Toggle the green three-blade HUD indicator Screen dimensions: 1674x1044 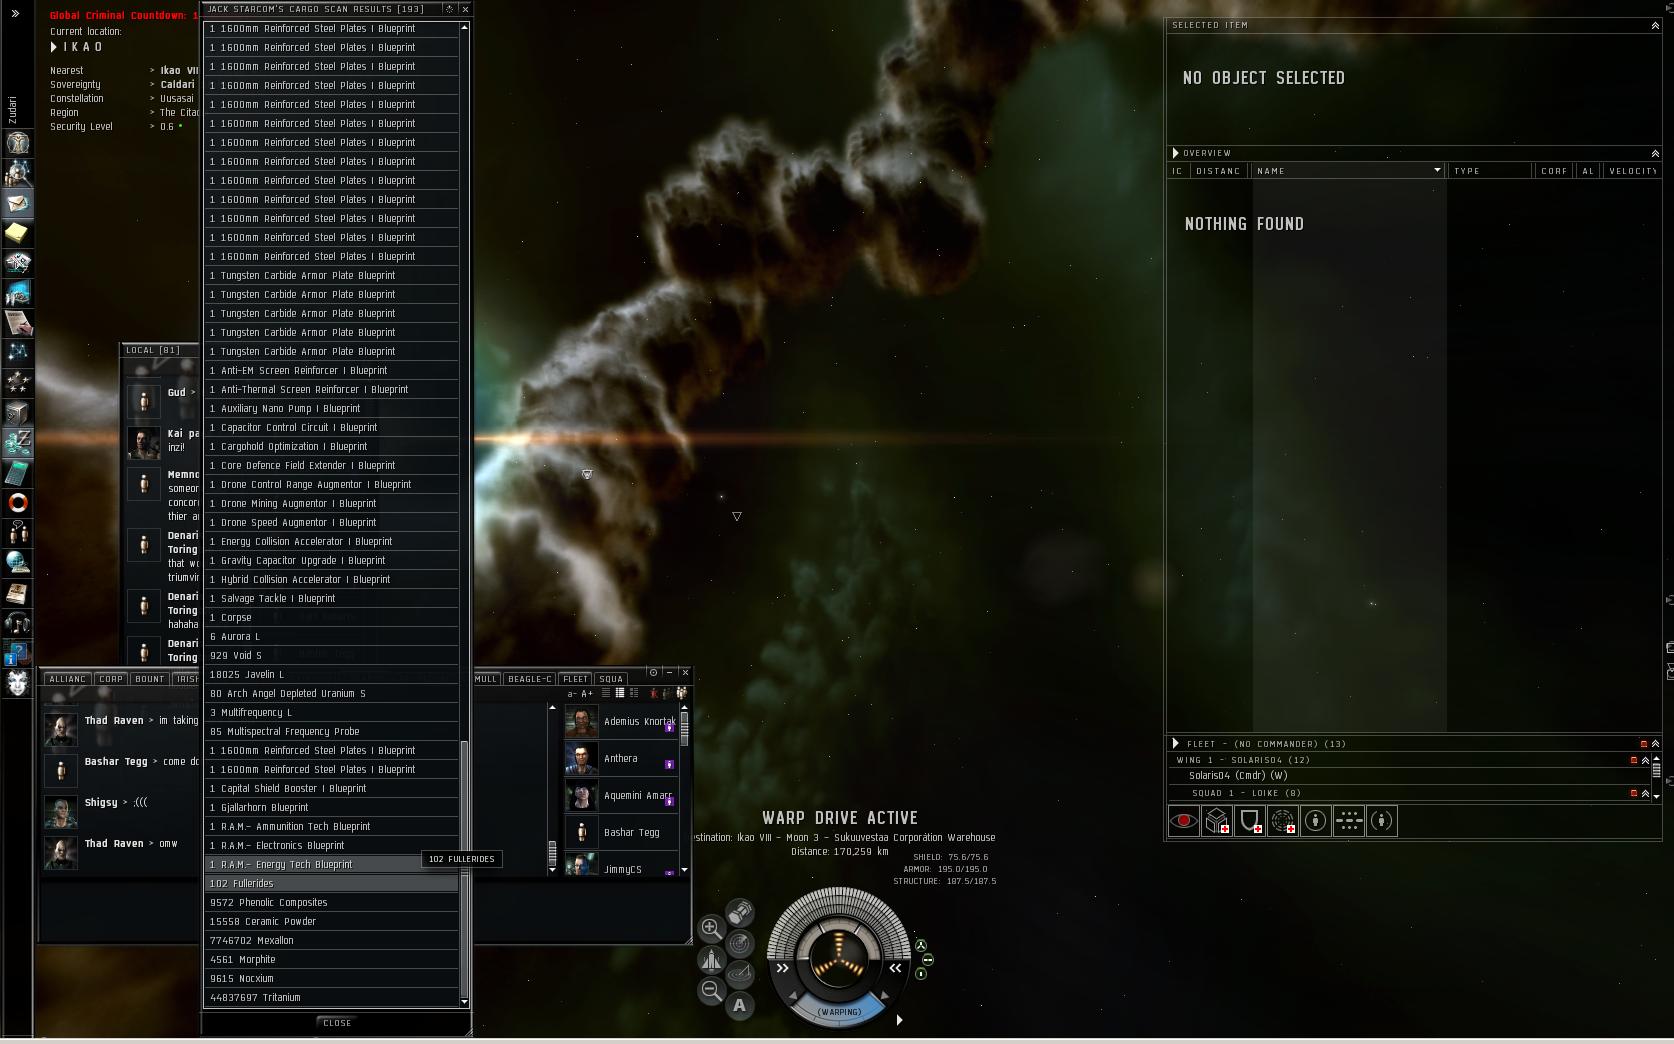tap(921, 945)
